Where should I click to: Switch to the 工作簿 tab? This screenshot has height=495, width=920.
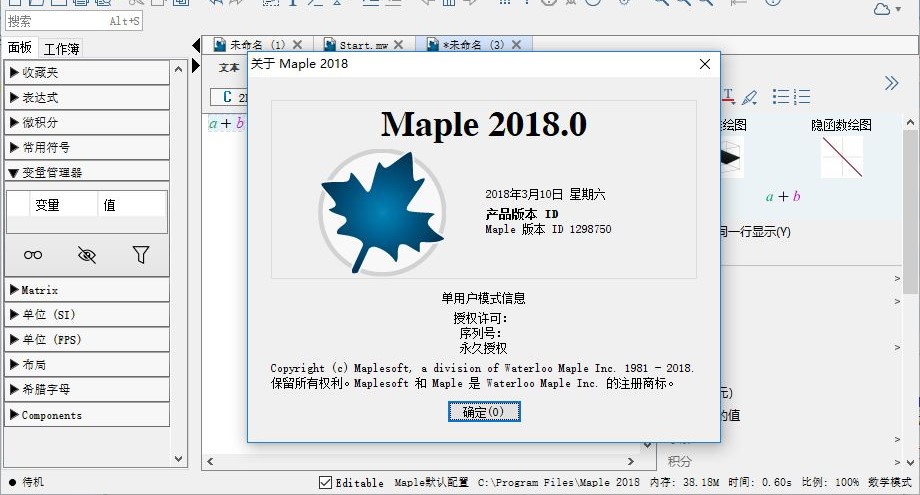click(61, 49)
